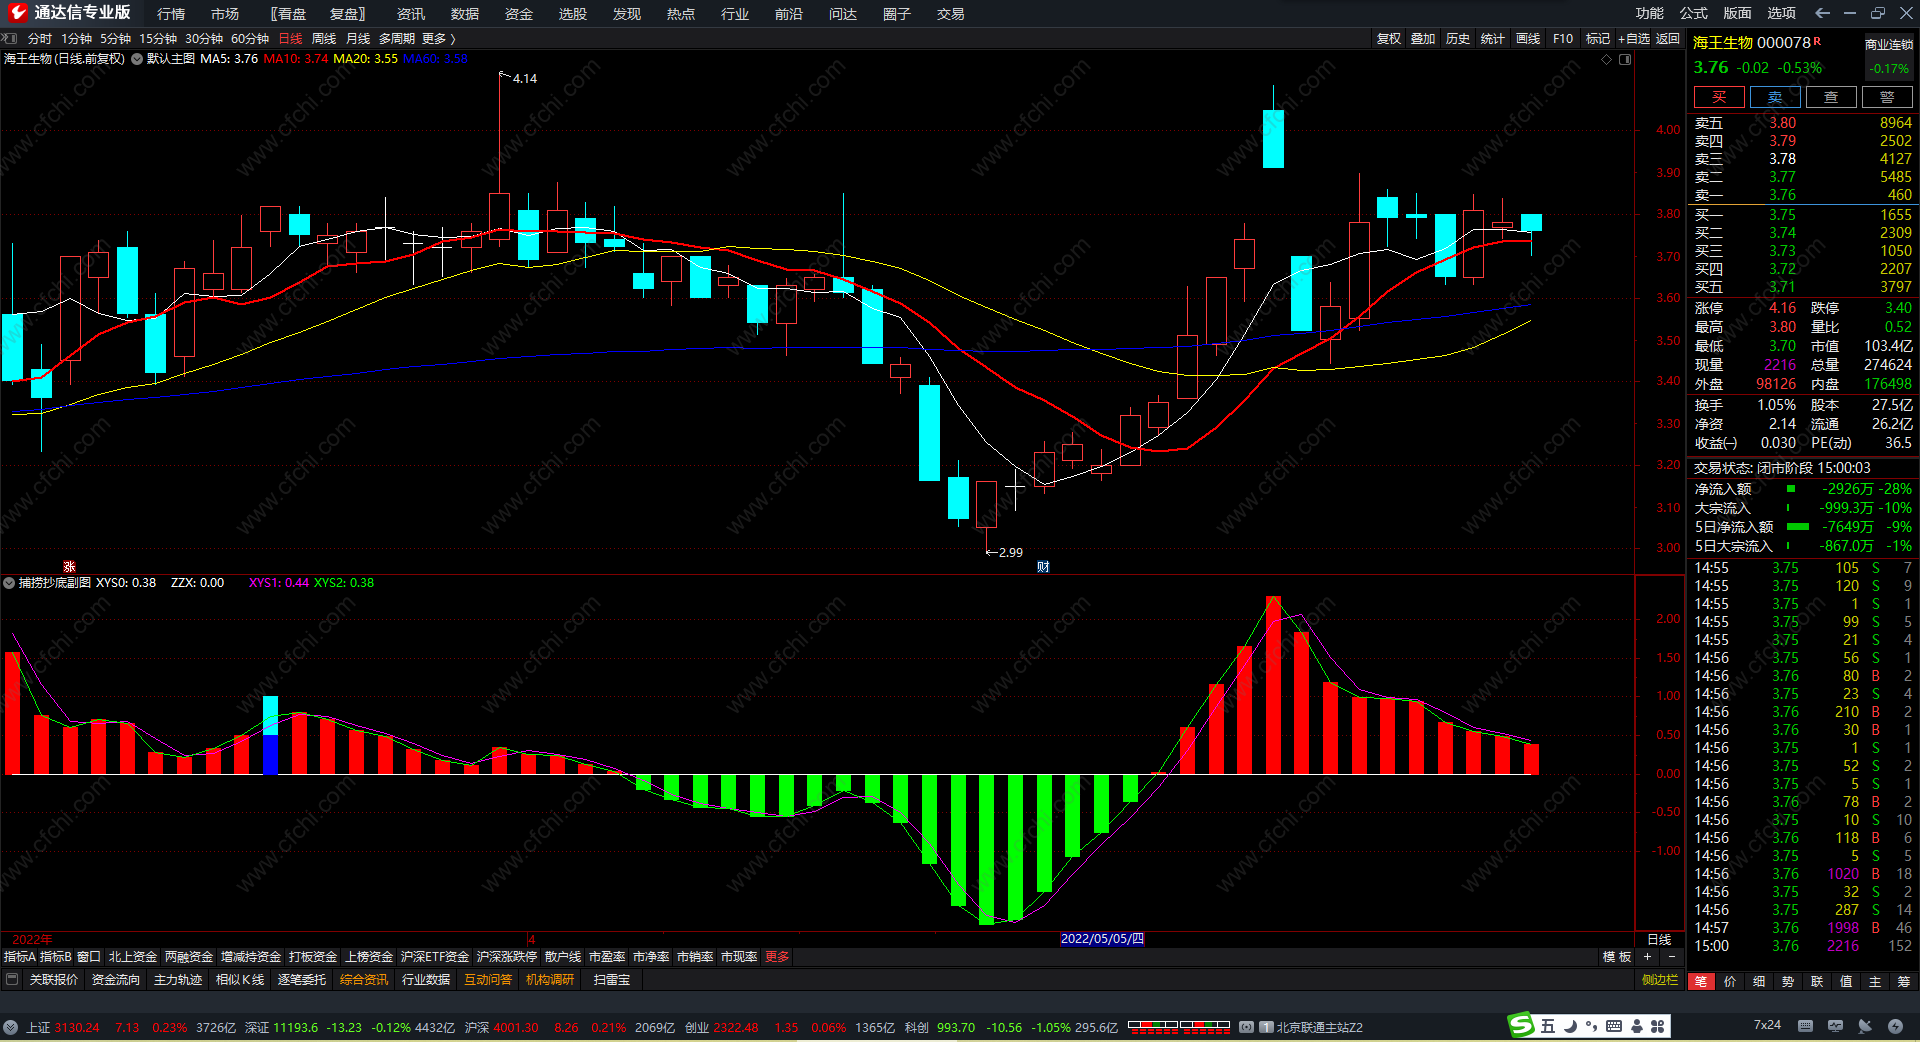Switch tick panel to 势 view
This screenshot has height=1042, width=1920.
point(1788,981)
